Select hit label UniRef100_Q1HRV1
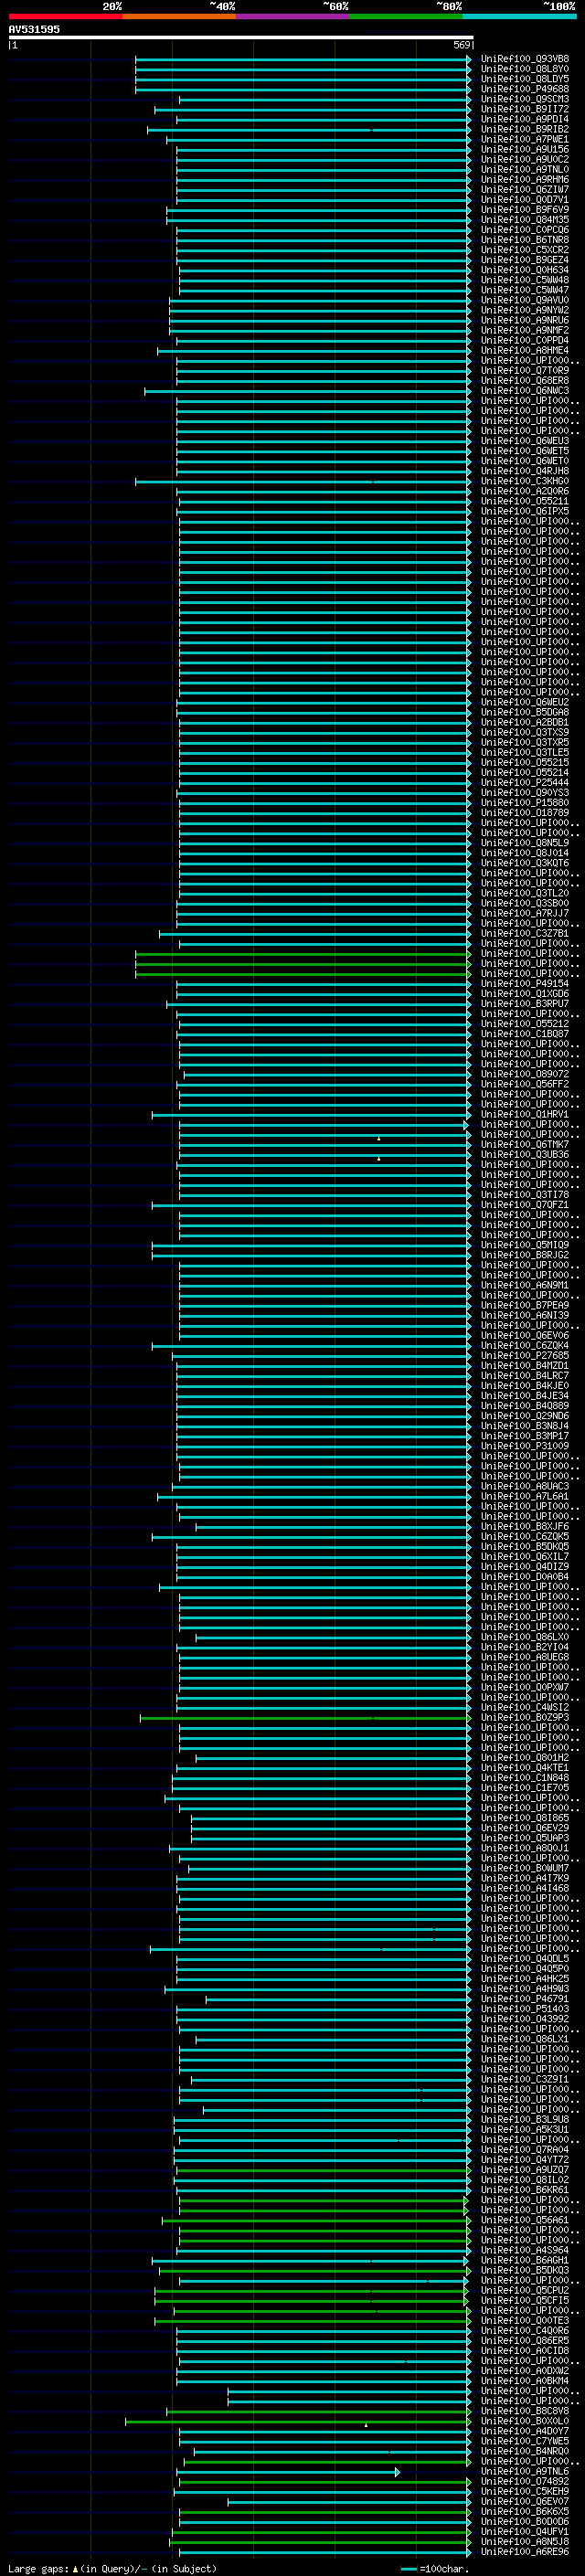This screenshot has width=585, height=2576. 524,1114
